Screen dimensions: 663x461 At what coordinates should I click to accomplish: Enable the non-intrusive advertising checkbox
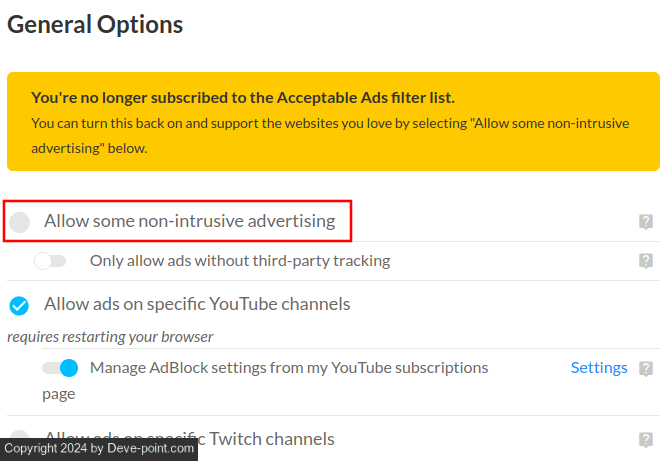coord(20,221)
